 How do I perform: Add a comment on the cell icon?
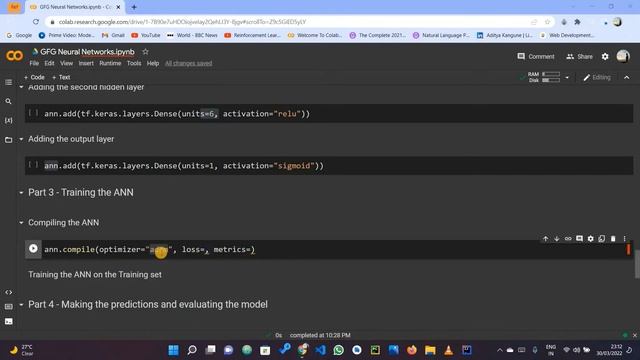point(579,239)
